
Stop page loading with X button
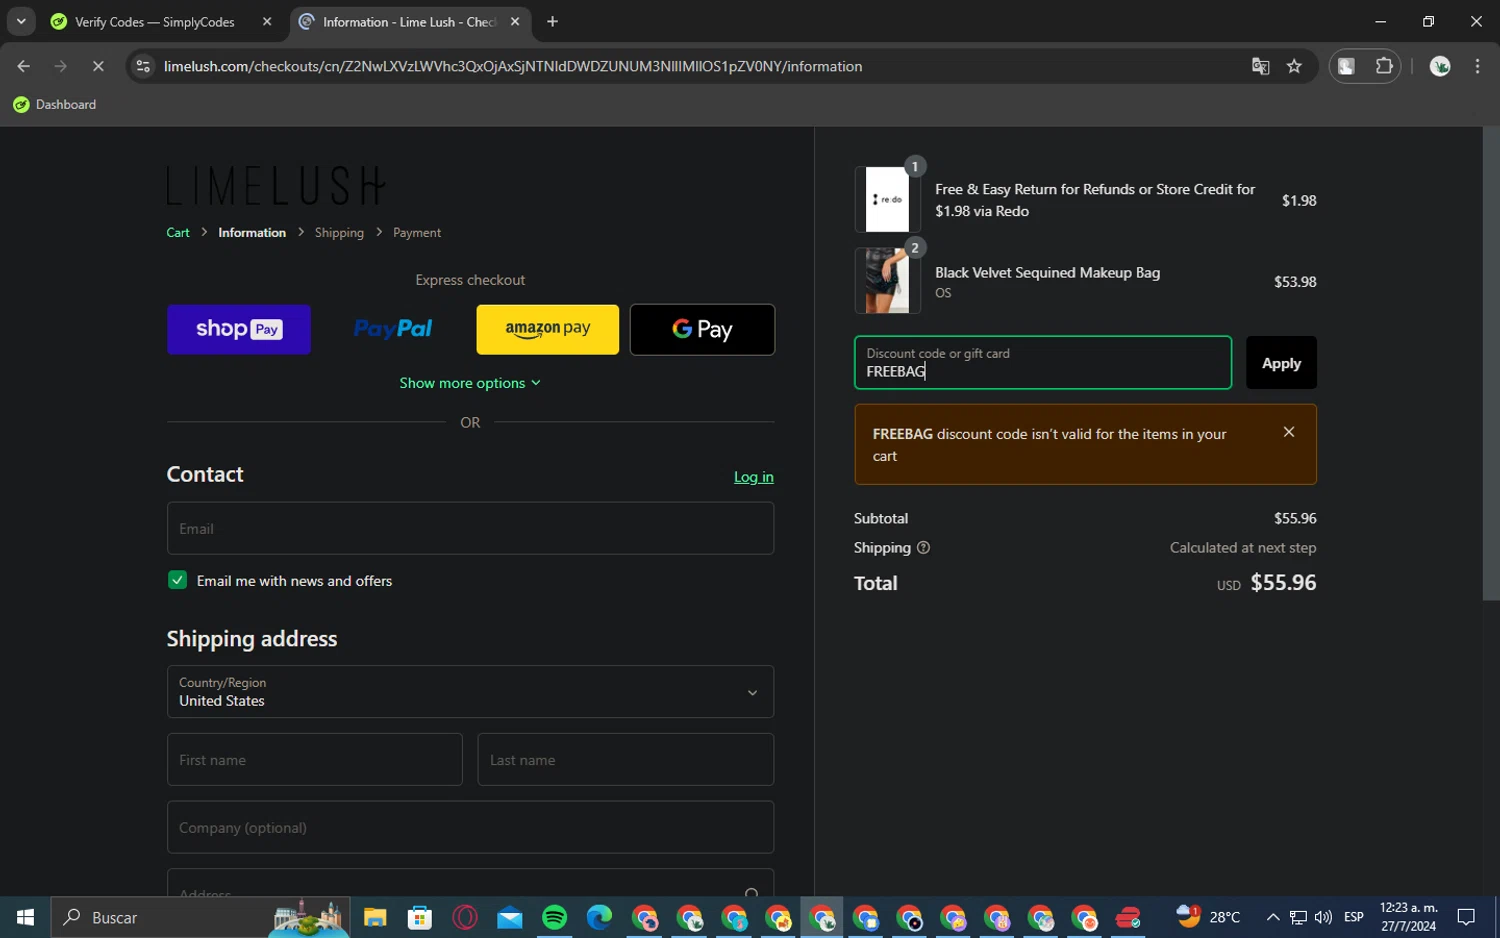[x=98, y=66]
